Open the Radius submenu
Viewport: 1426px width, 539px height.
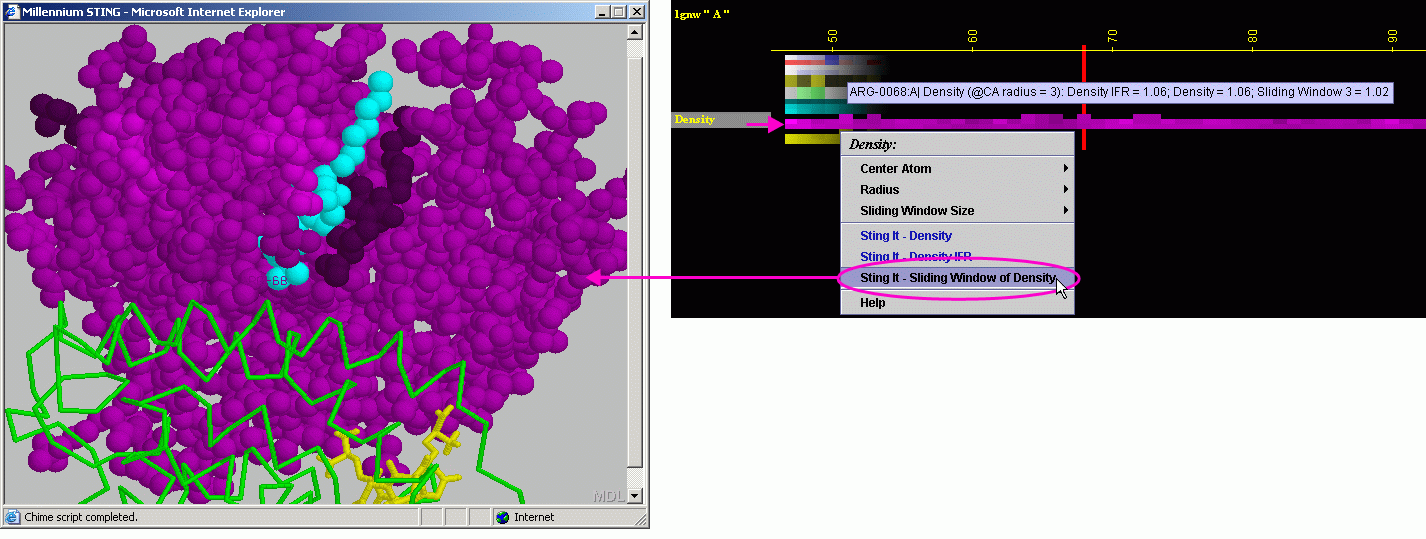pos(957,190)
